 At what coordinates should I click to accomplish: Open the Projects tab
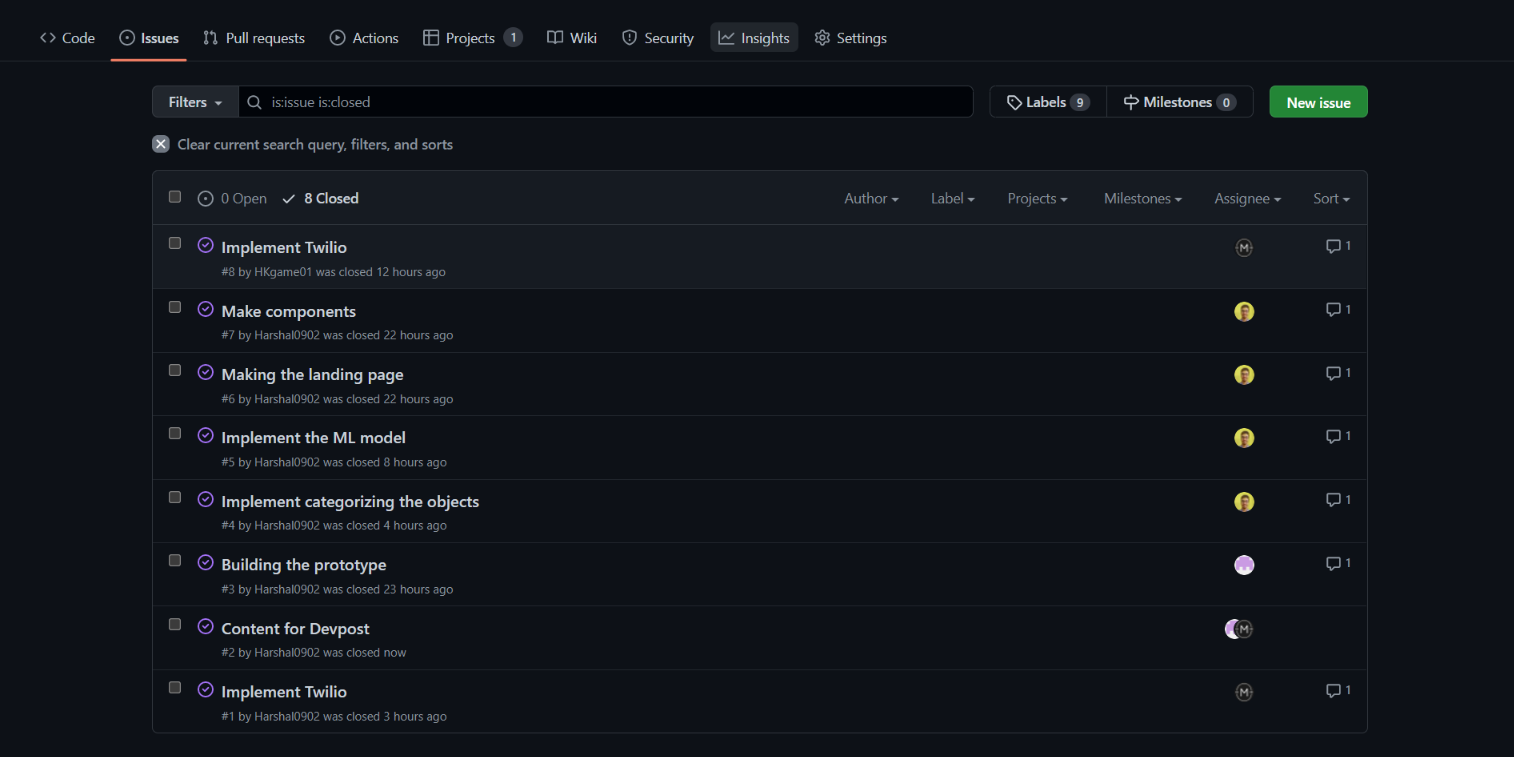pyautogui.click(x=472, y=38)
